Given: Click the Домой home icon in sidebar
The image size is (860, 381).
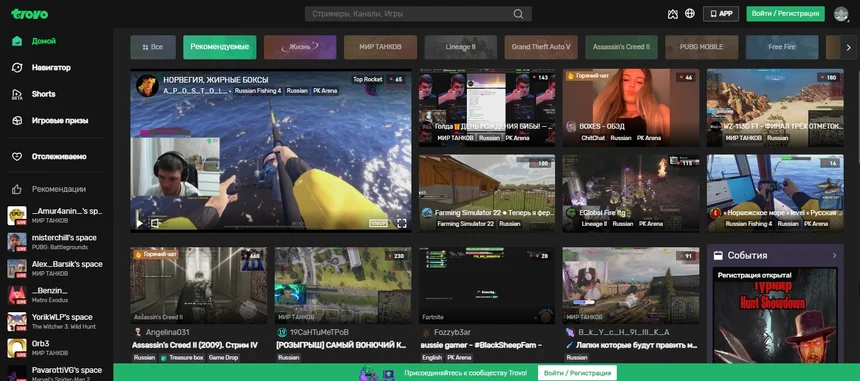Looking at the screenshot, I should click(17, 41).
